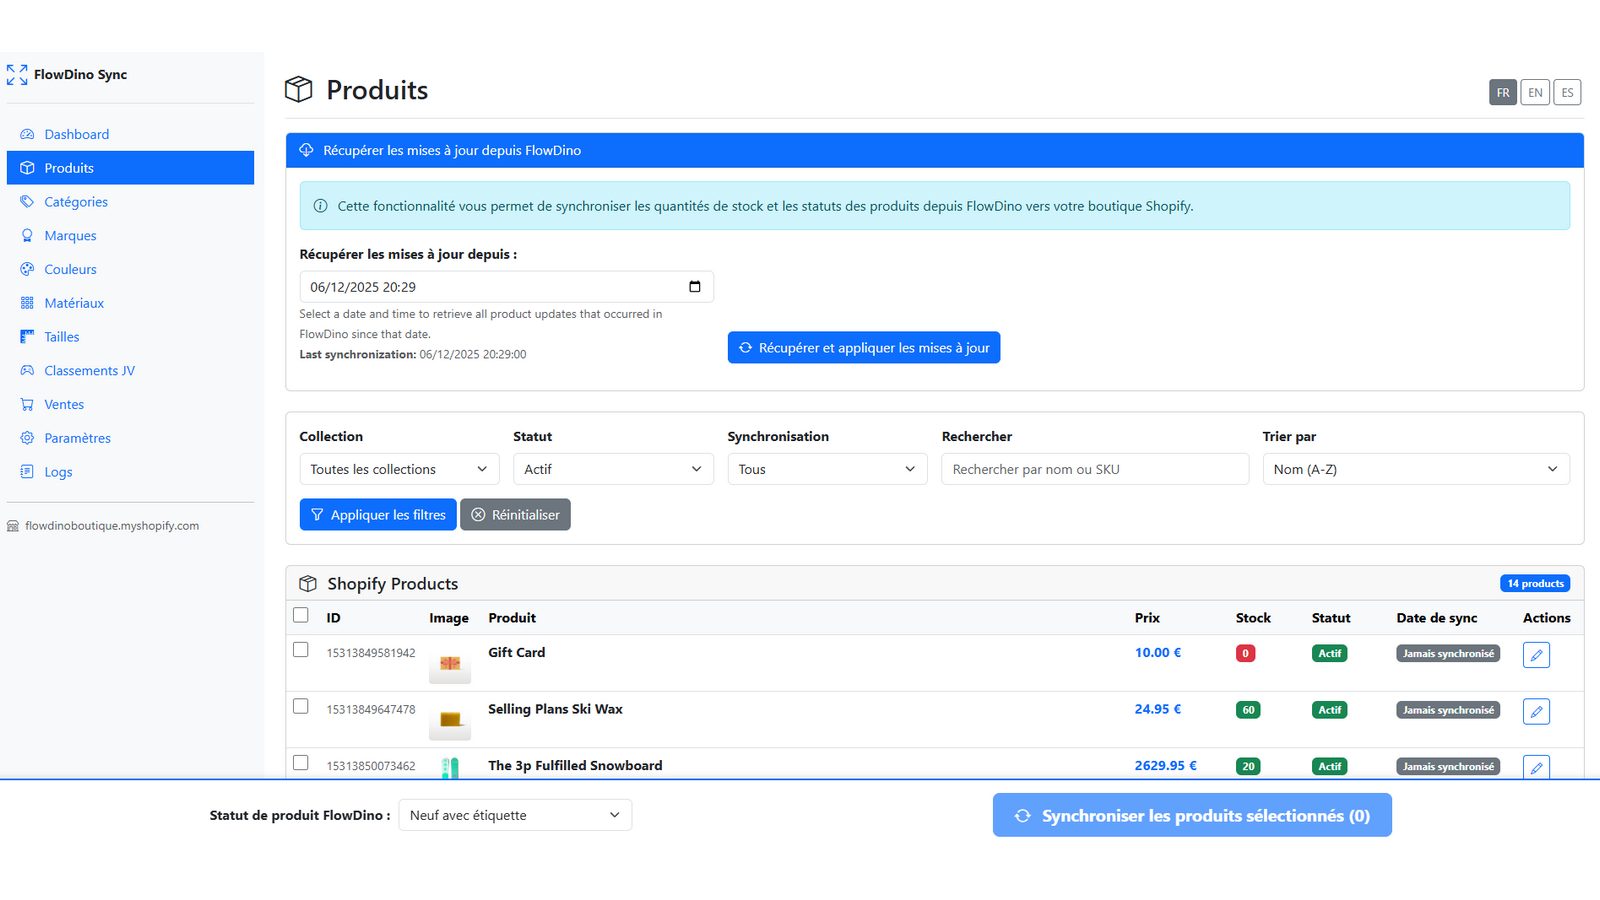Click the Classements JV gamepad icon
Viewport: 1600px width, 900px height.
click(x=27, y=370)
